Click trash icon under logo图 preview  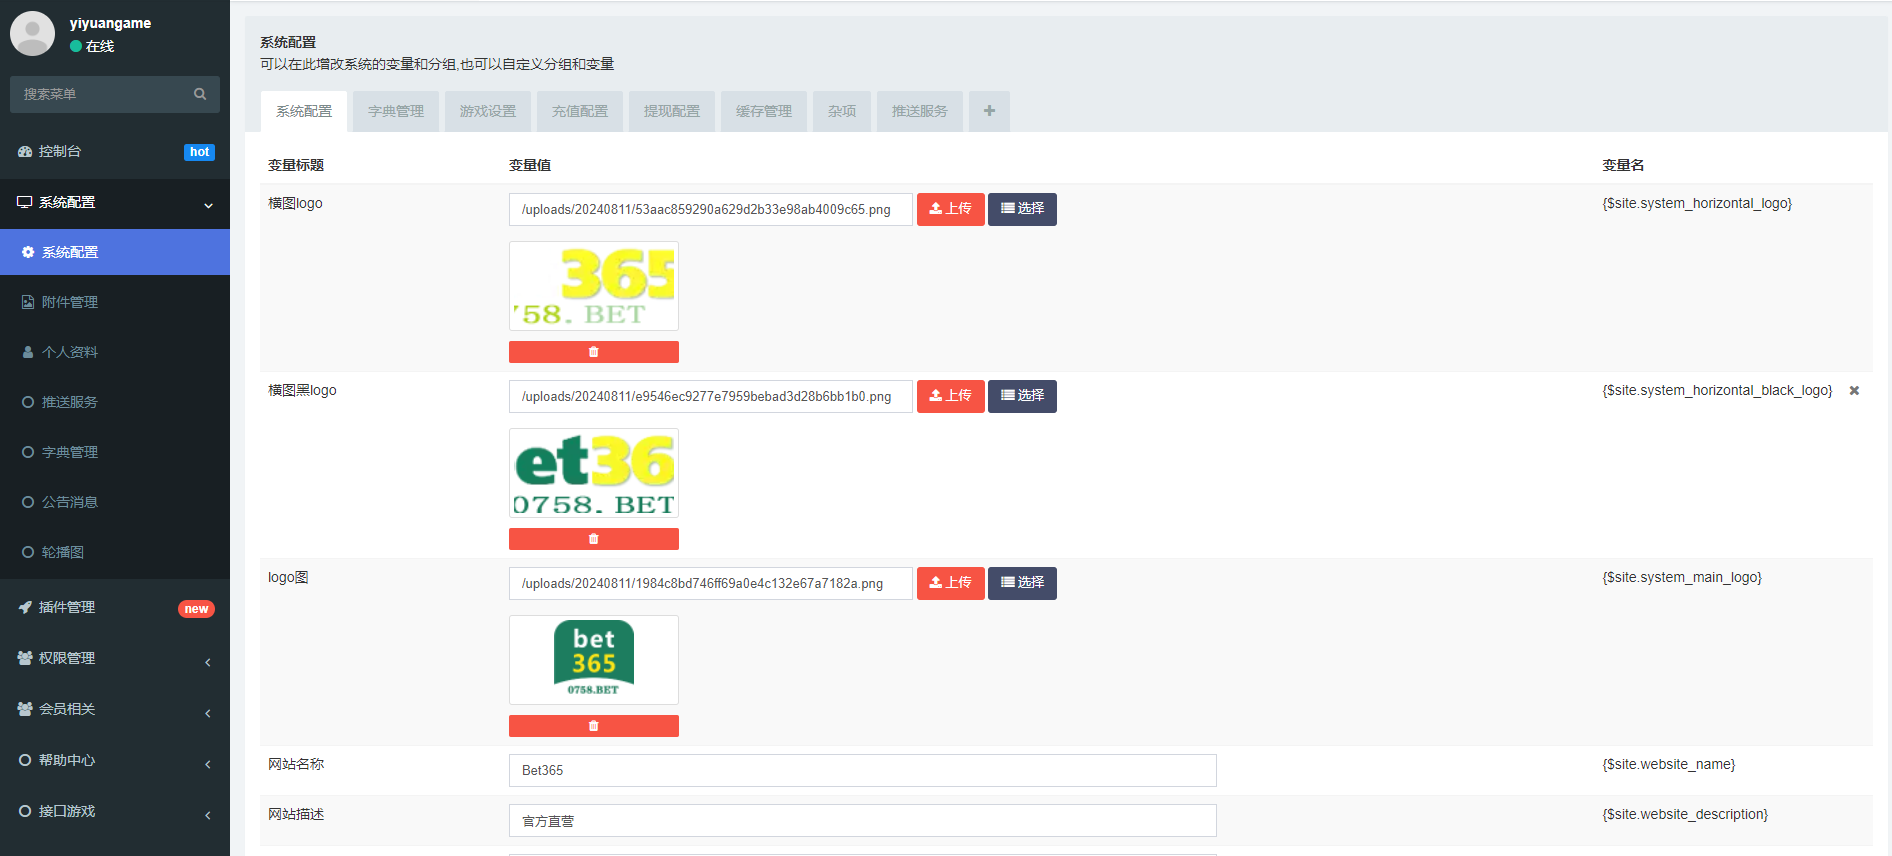593,726
